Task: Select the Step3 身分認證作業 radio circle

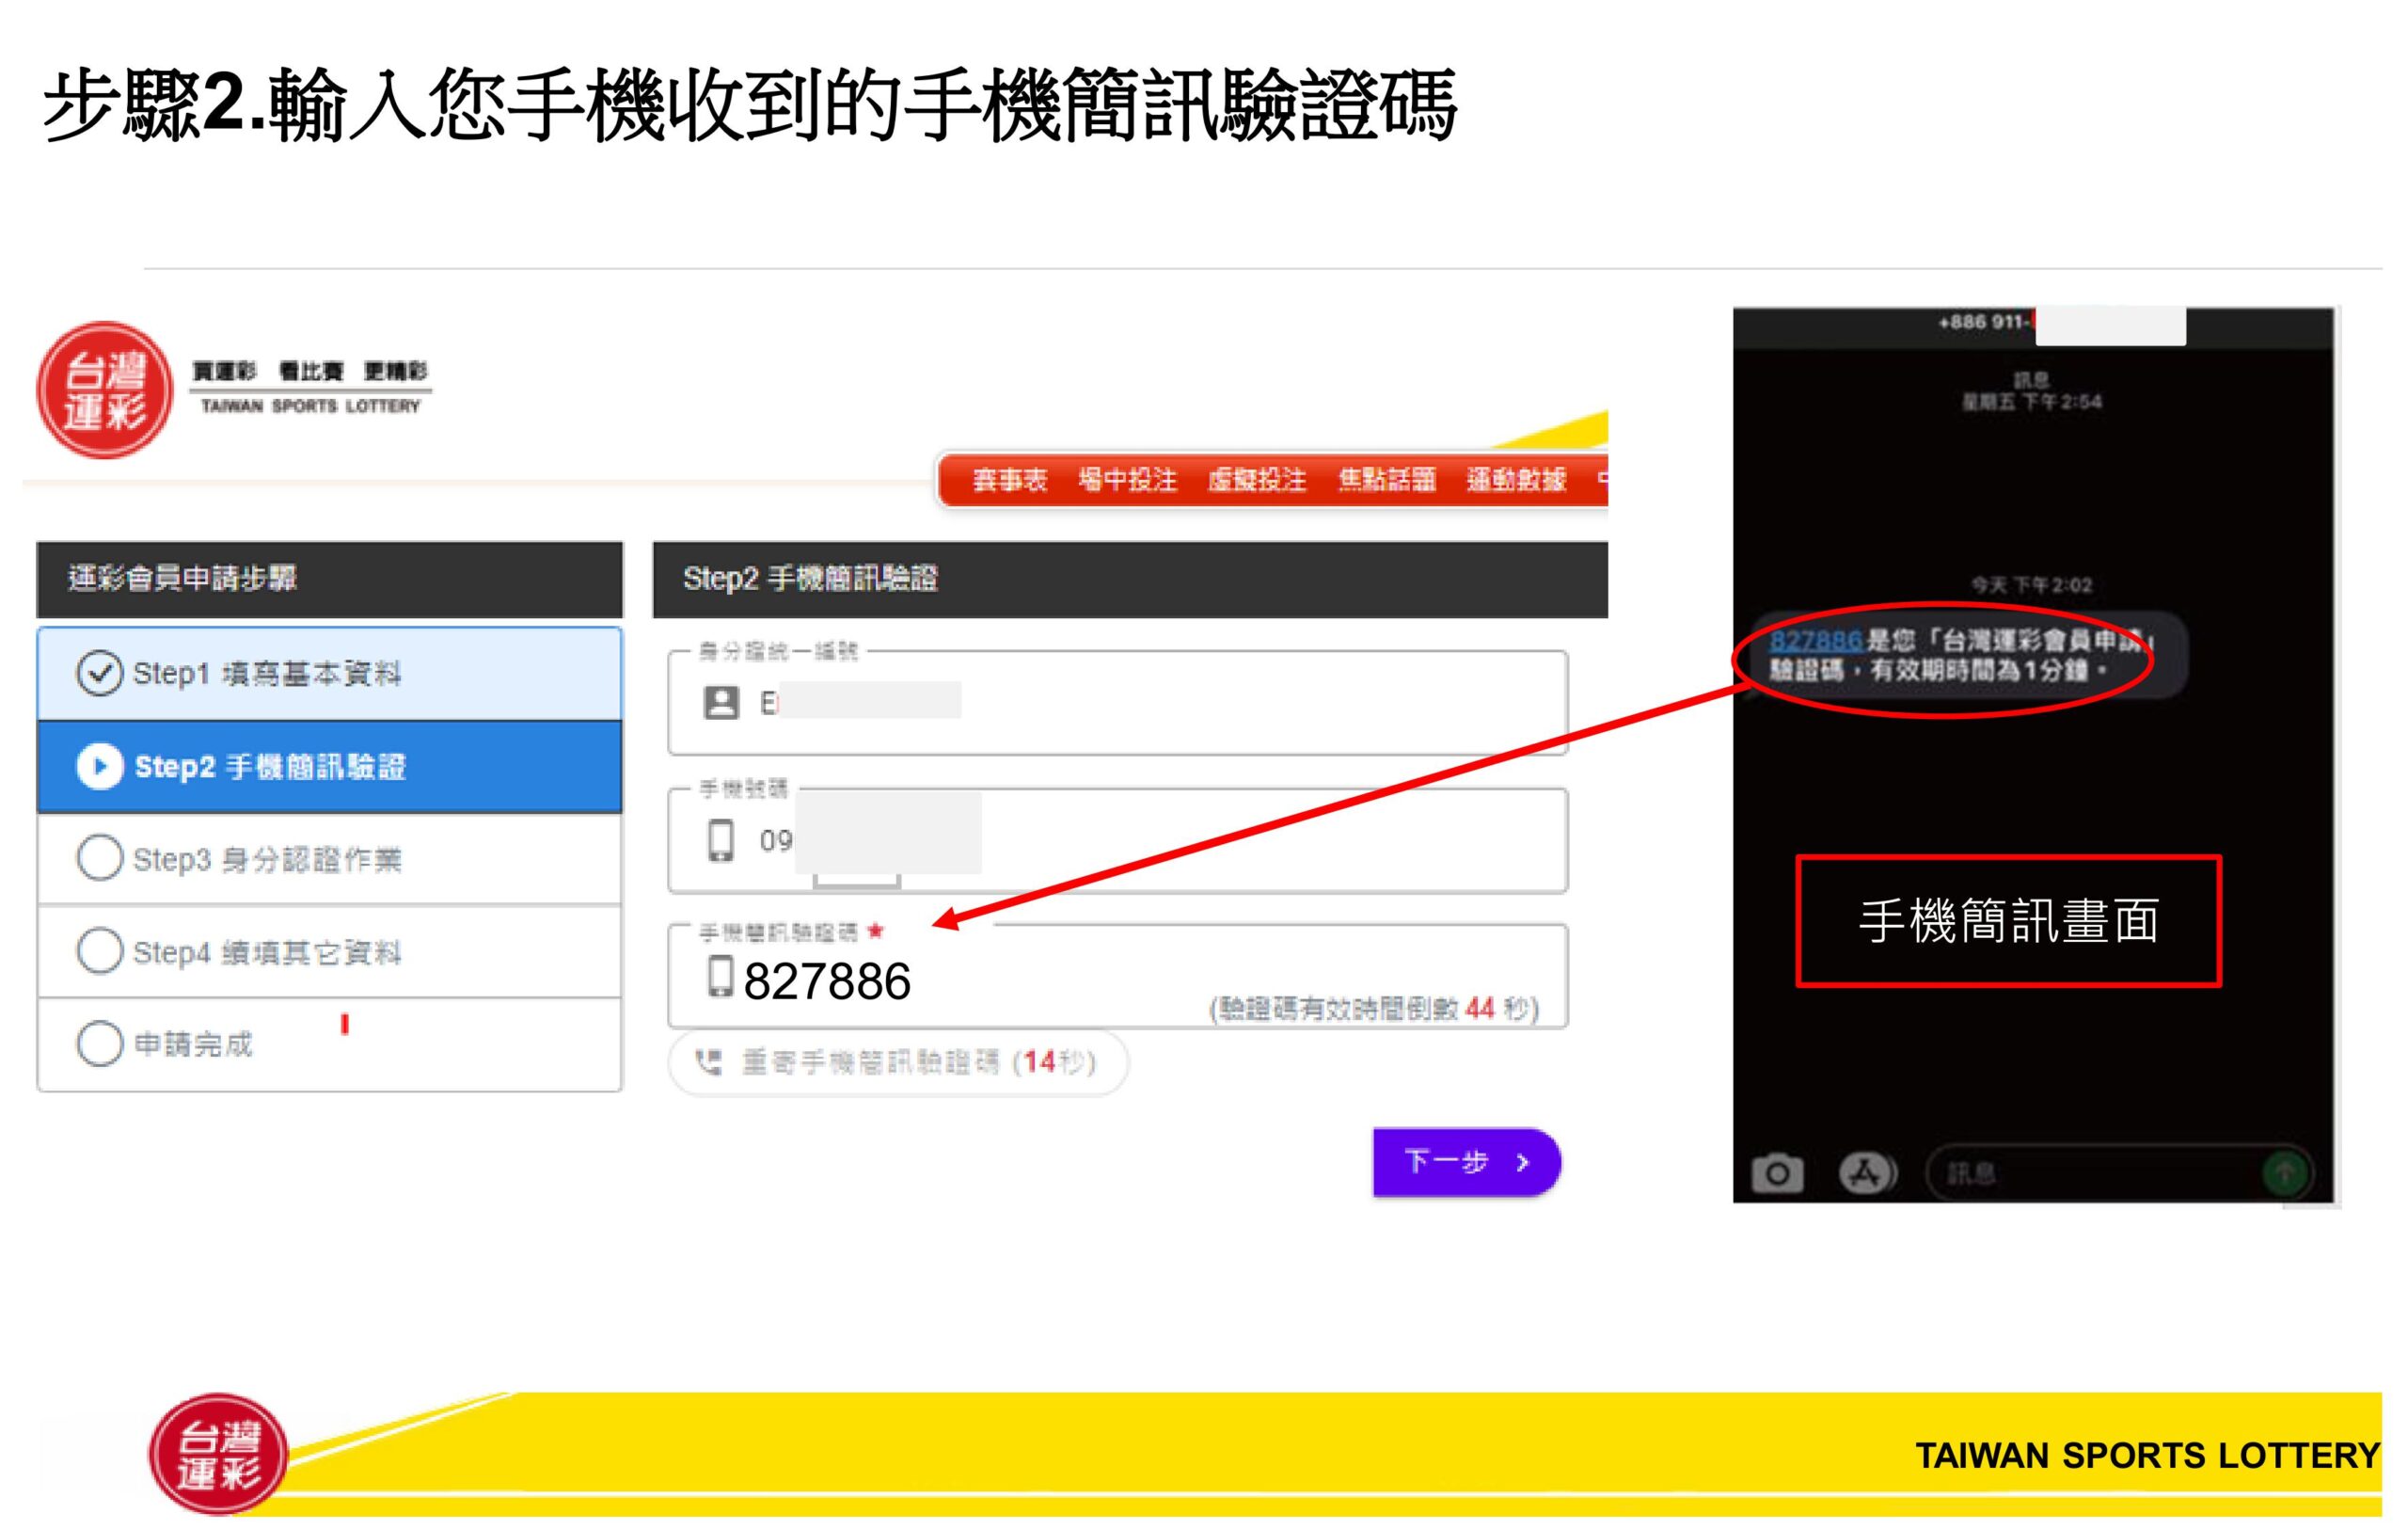Action: click(99, 858)
